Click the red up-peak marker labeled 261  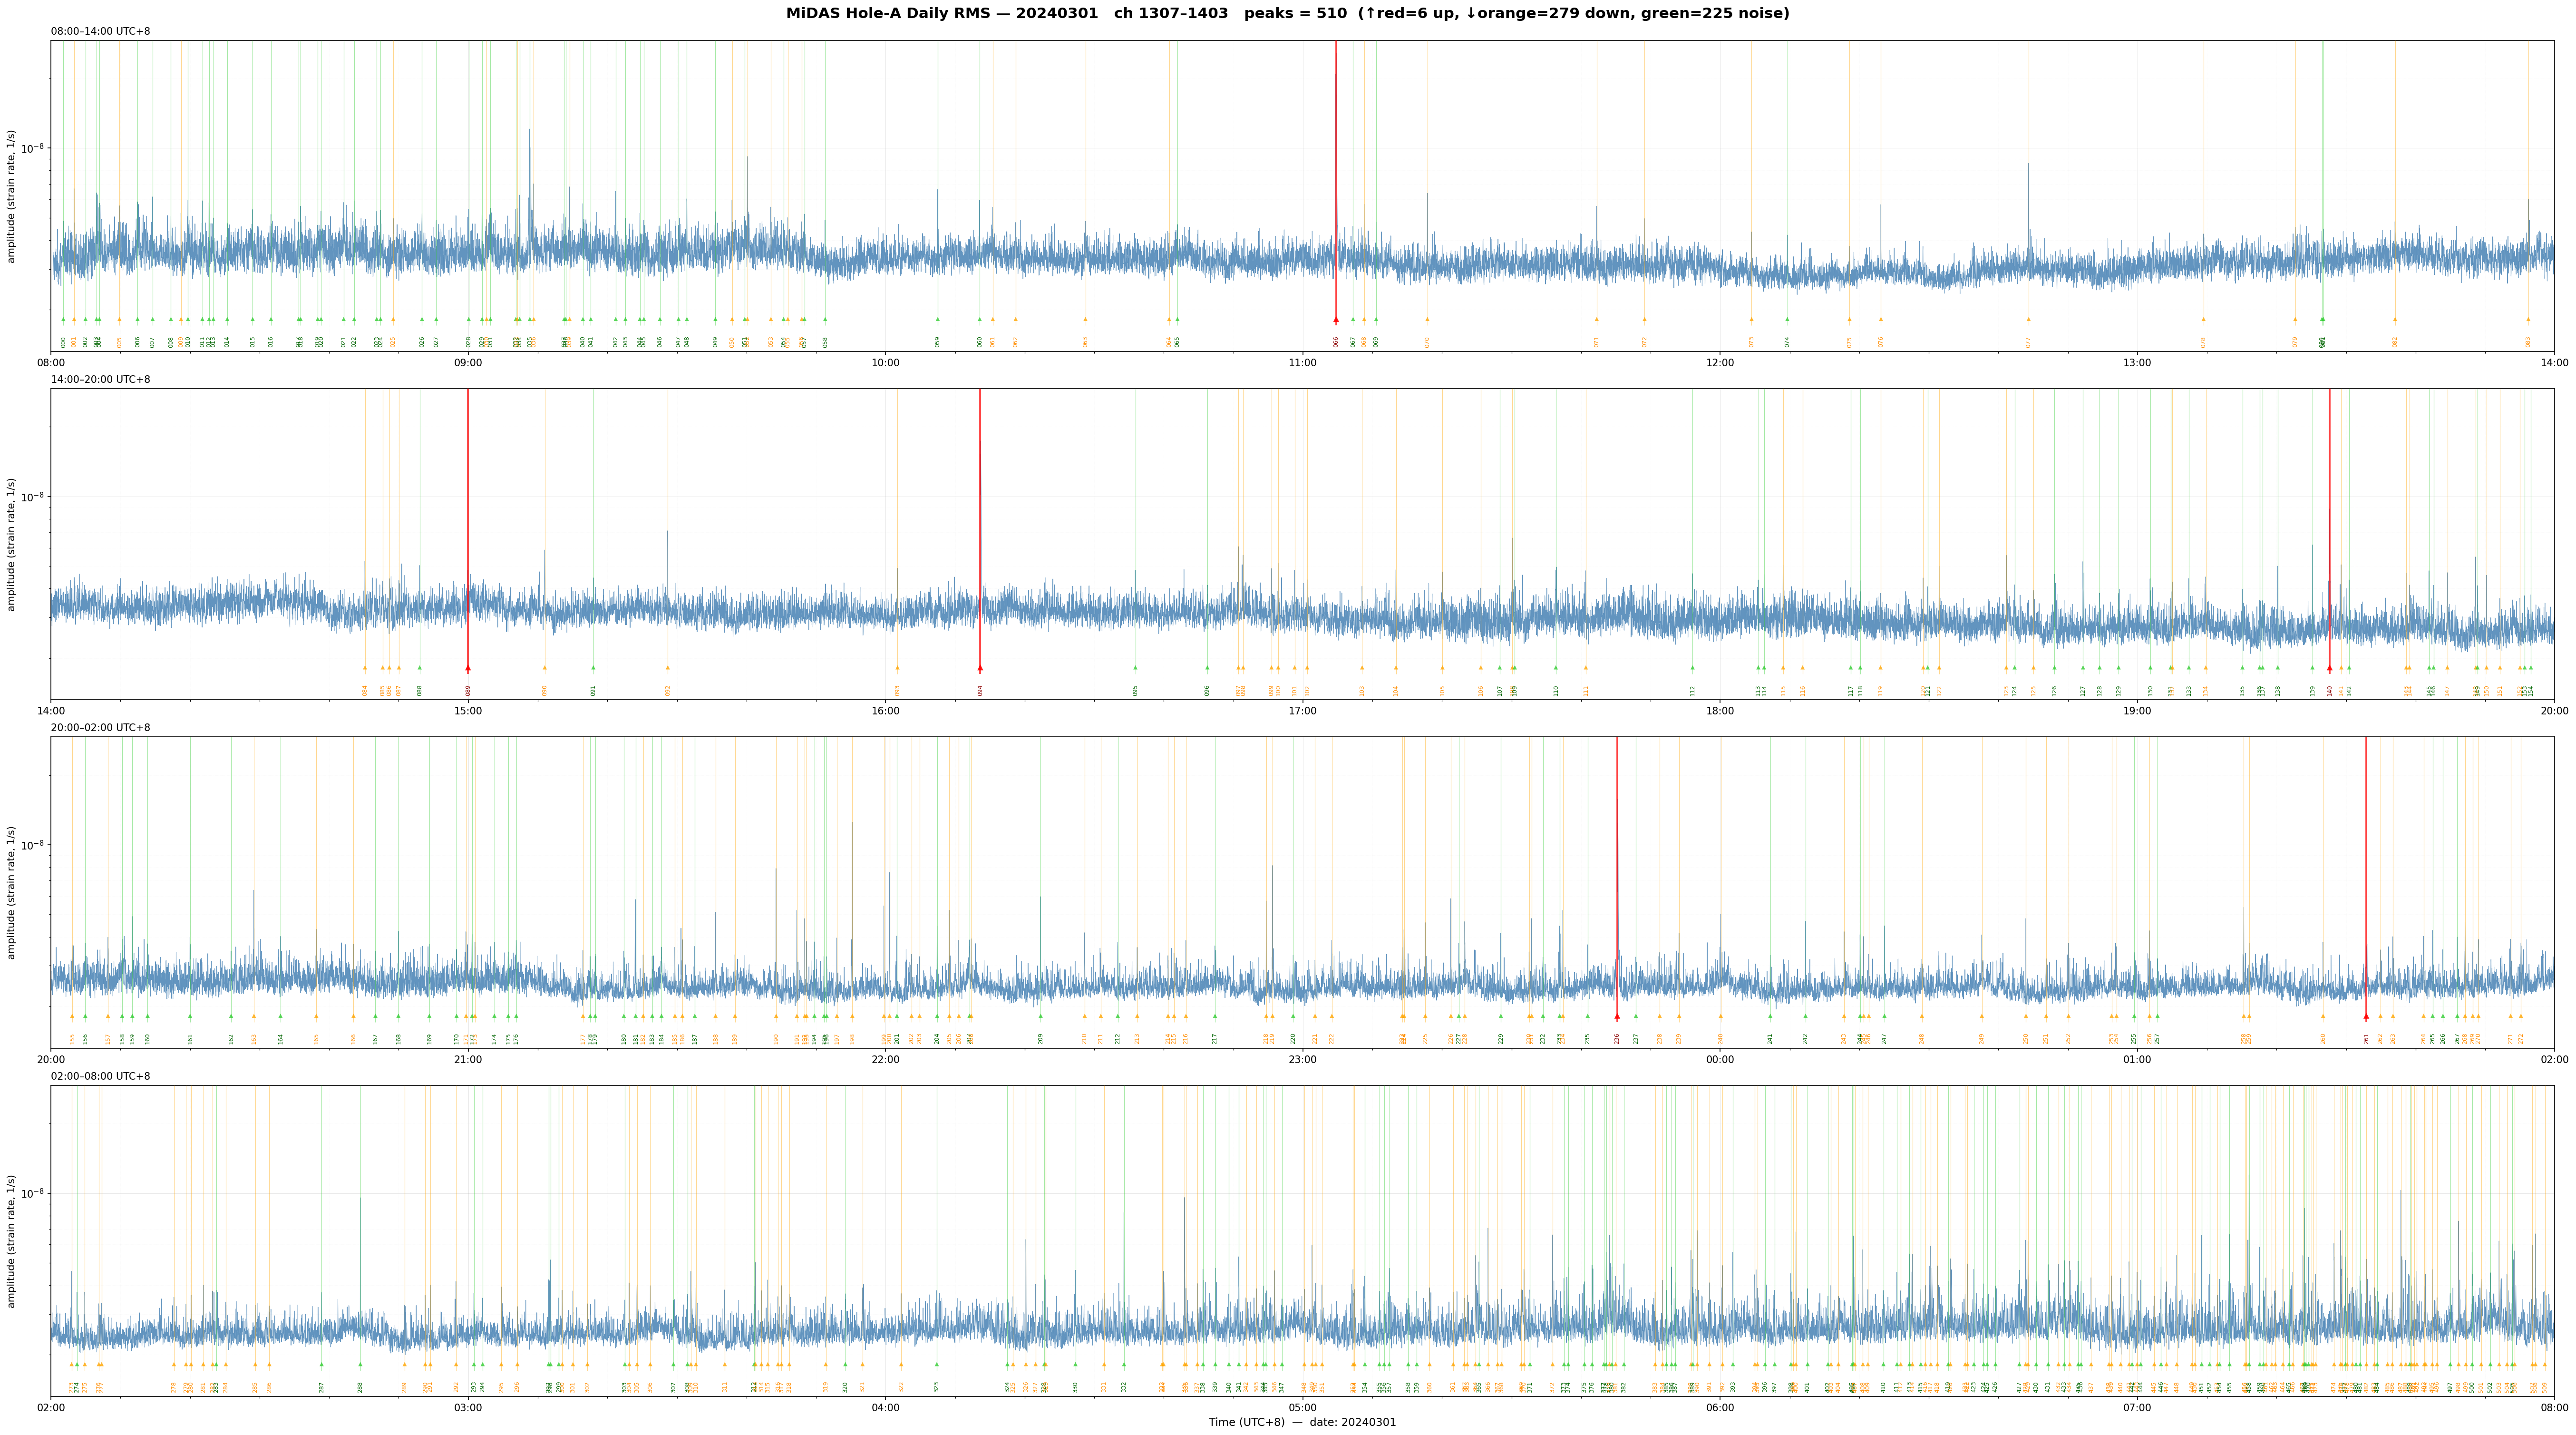2366,1017
